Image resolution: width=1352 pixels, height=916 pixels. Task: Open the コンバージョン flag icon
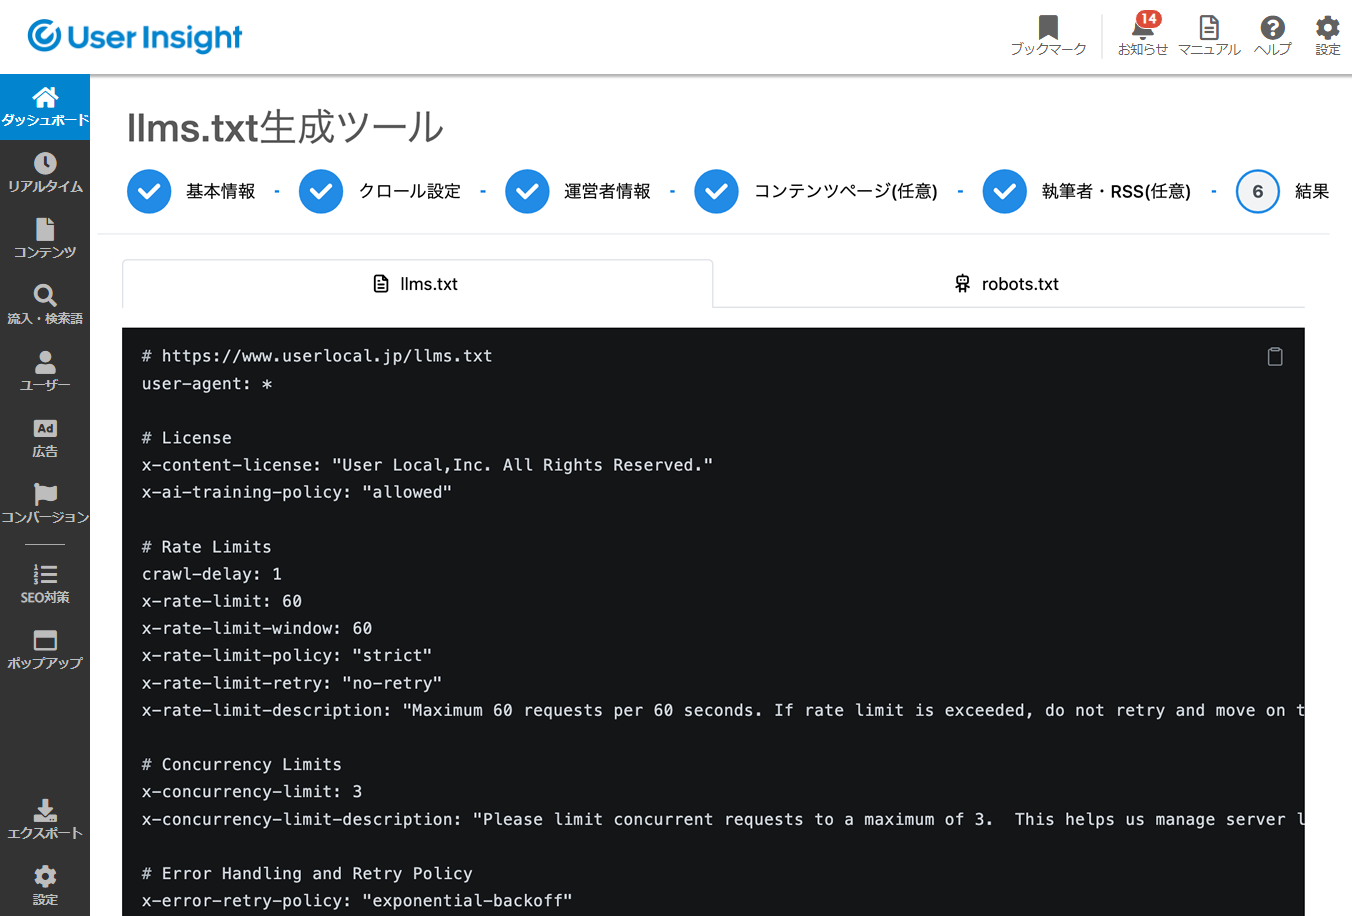(x=45, y=494)
